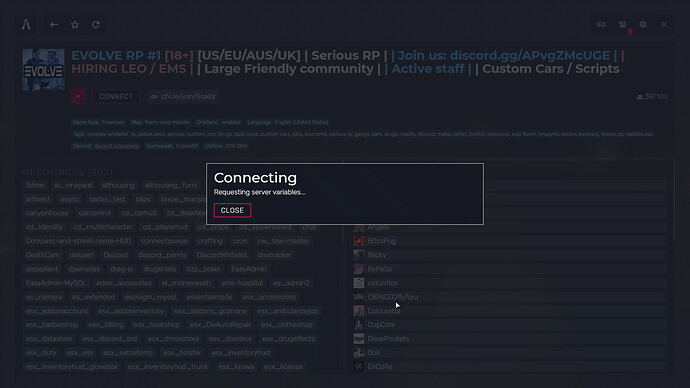Click the EasyAdmin resource tag
Screen dimensions: 690x388
tap(249, 269)
